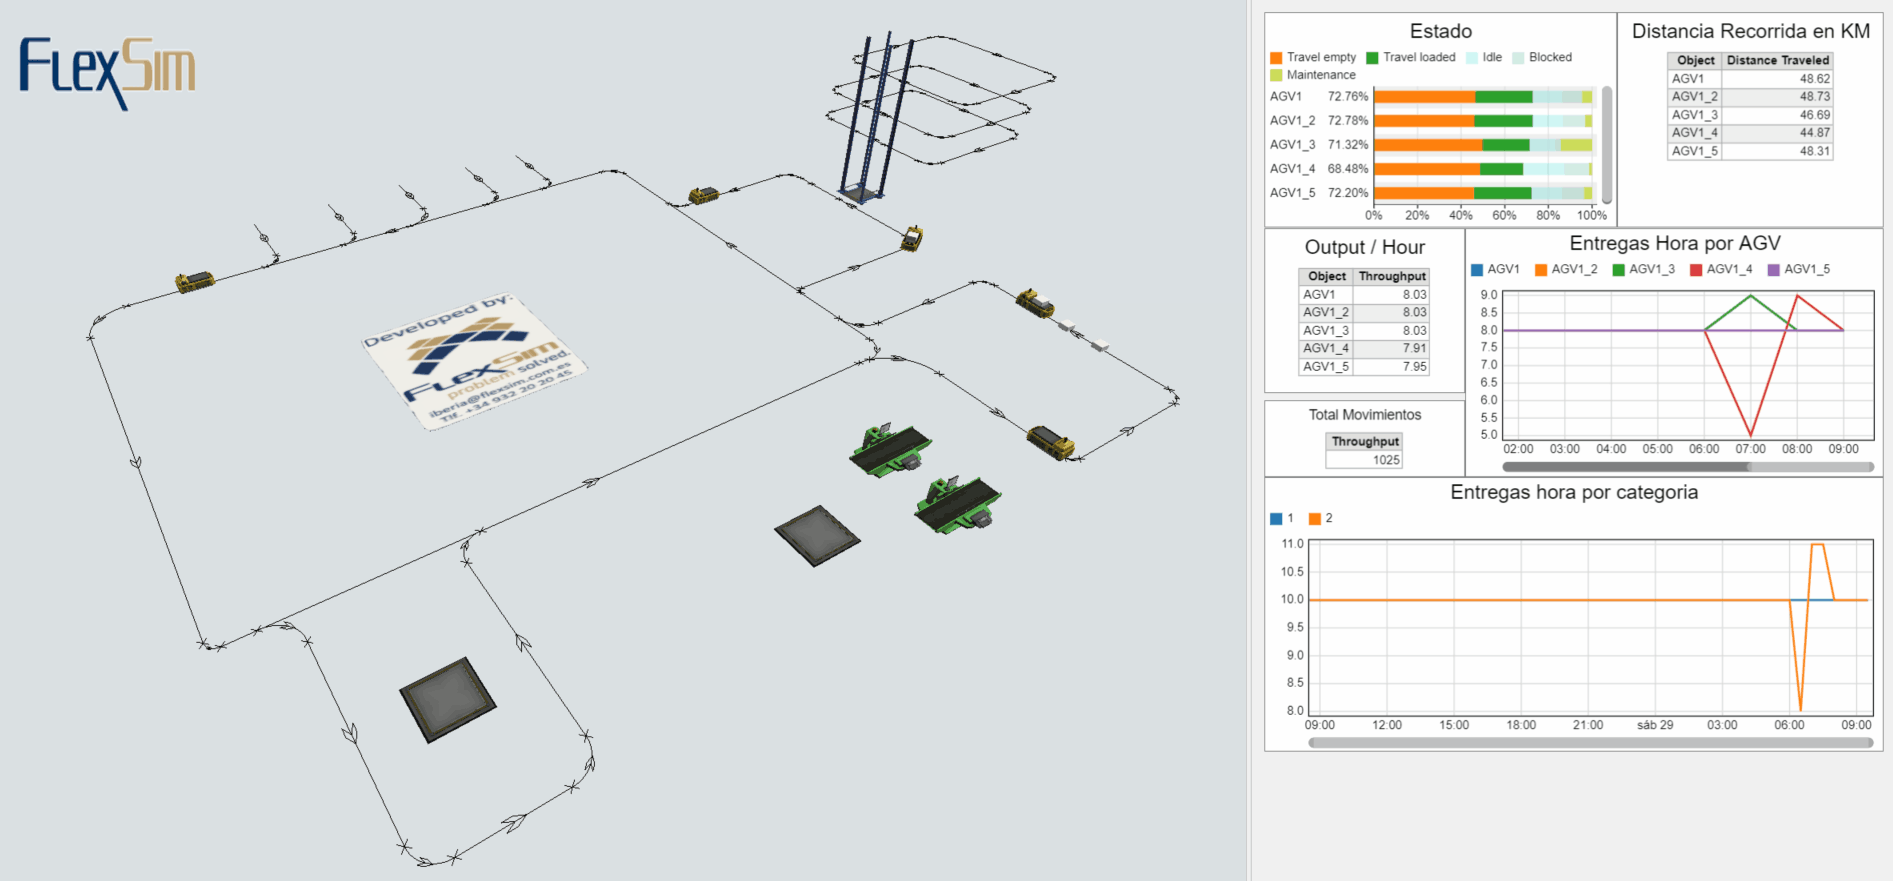This screenshot has height=881, width=1893.
Task: Click the Travel loaded green legend swatch
Action: point(1373,58)
